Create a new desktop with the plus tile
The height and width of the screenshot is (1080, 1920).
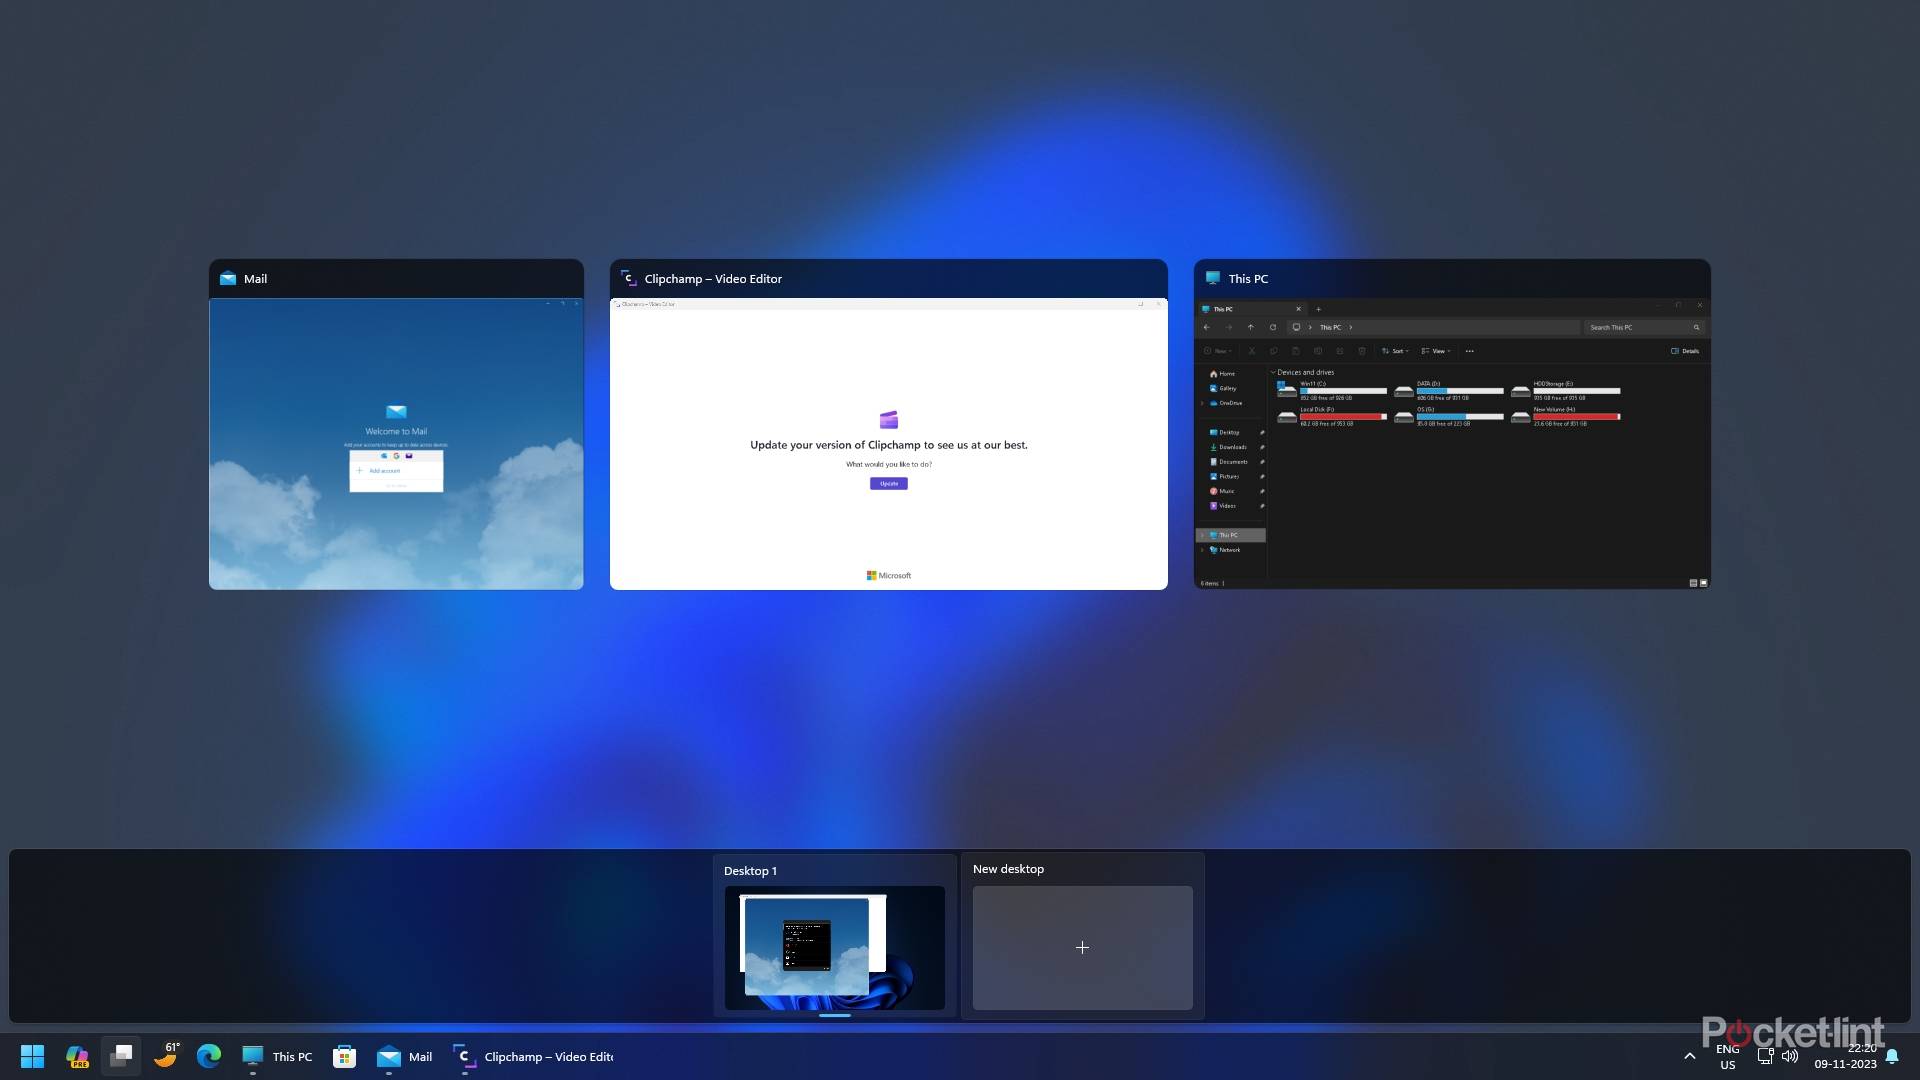point(1083,947)
